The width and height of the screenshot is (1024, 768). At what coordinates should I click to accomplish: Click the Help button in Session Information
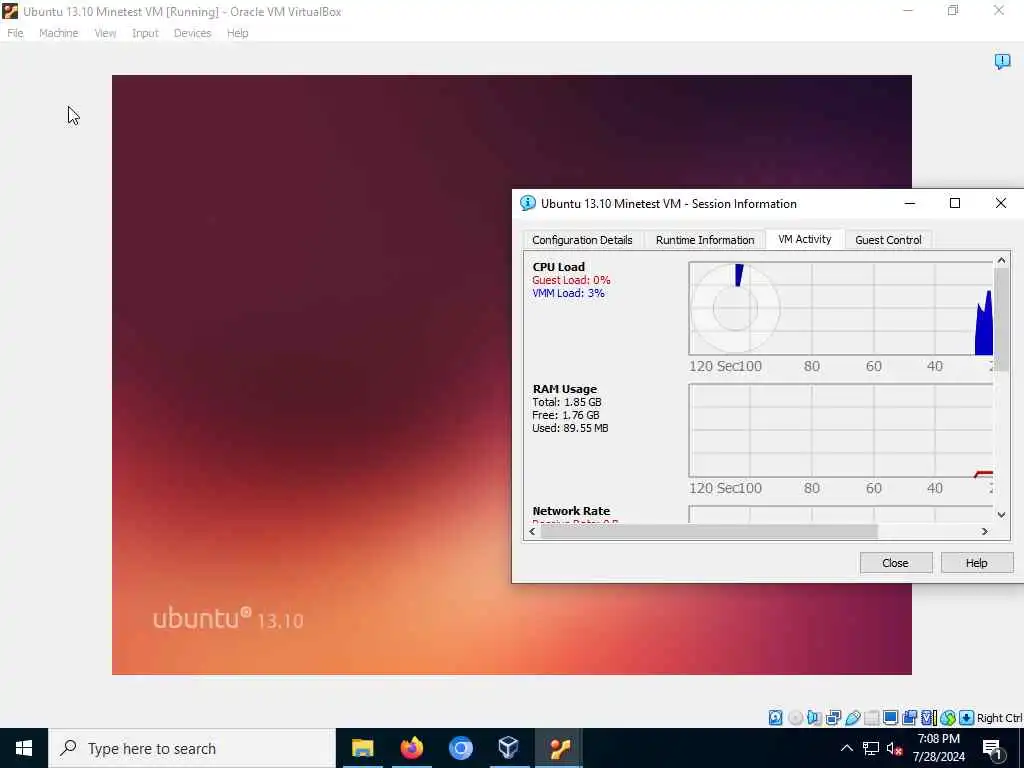[977, 563]
